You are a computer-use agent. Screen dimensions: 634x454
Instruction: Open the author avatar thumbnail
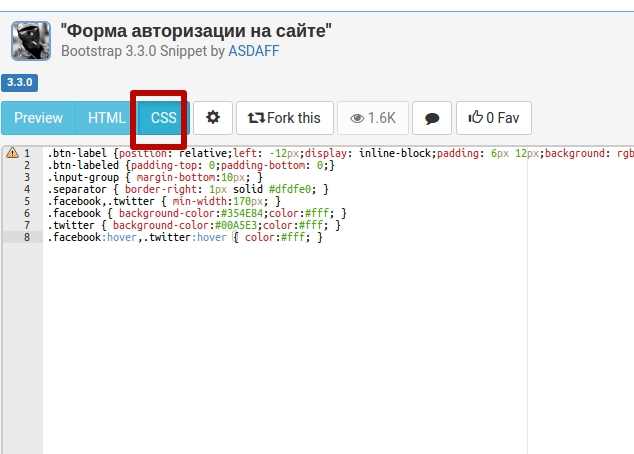click(31, 41)
